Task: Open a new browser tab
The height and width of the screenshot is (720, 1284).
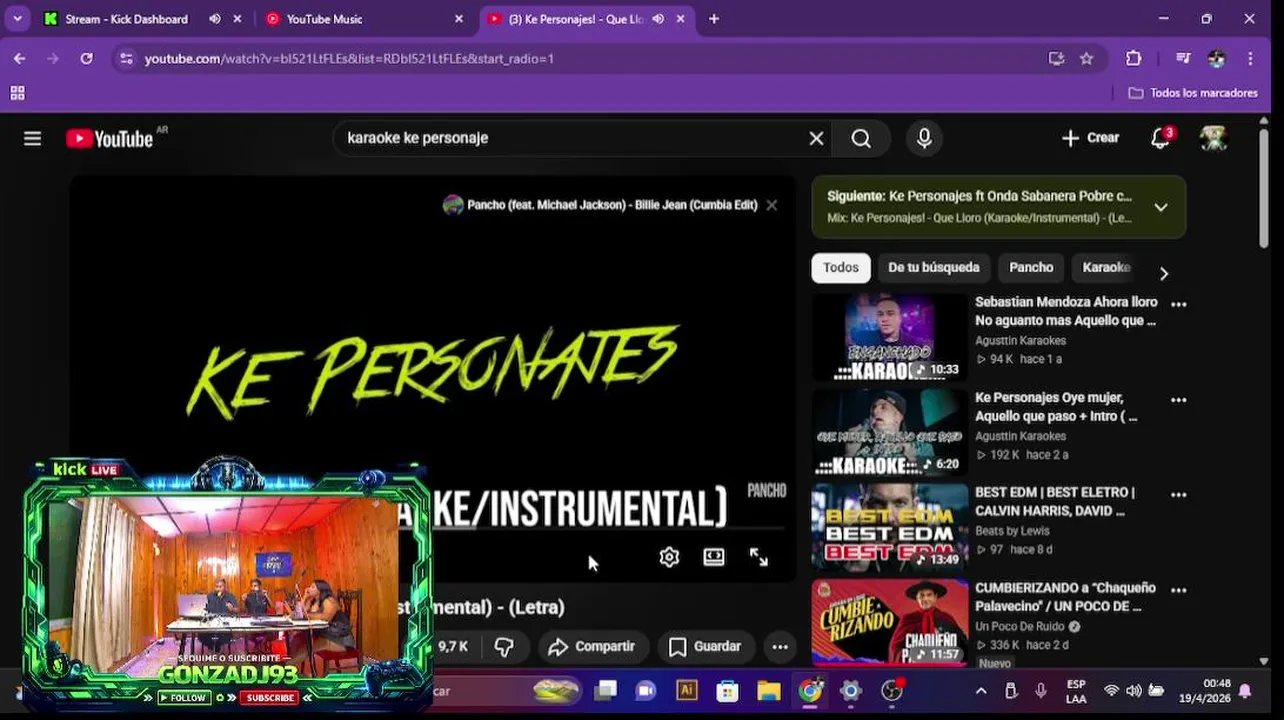Action: click(x=714, y=19)
